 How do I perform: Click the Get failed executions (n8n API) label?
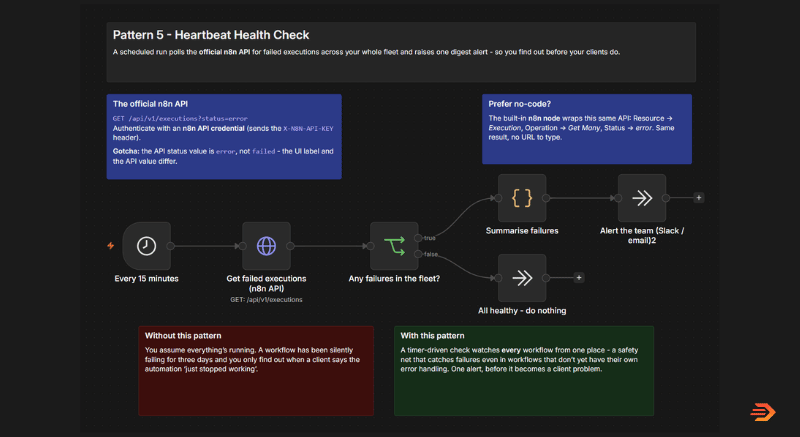[x=266, y=284]
